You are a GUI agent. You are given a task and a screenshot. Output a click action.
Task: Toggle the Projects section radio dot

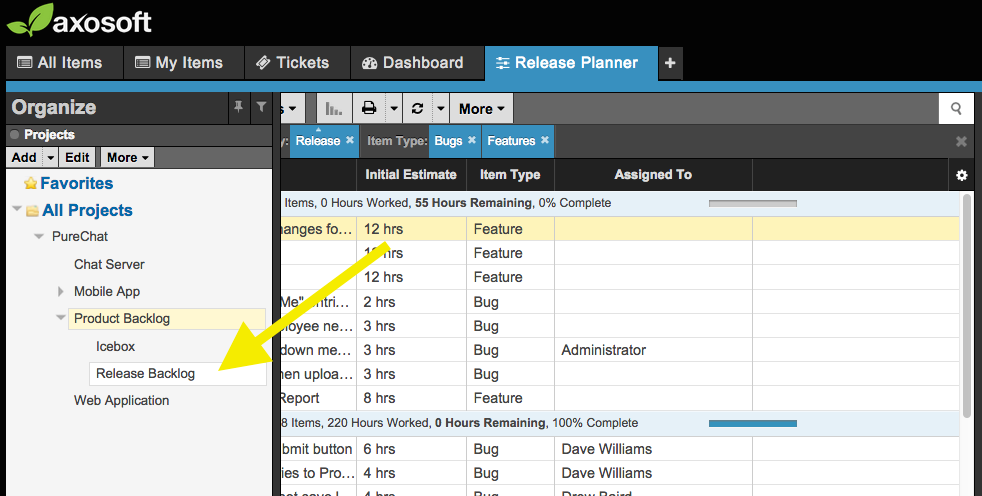(x=15, y=135)
